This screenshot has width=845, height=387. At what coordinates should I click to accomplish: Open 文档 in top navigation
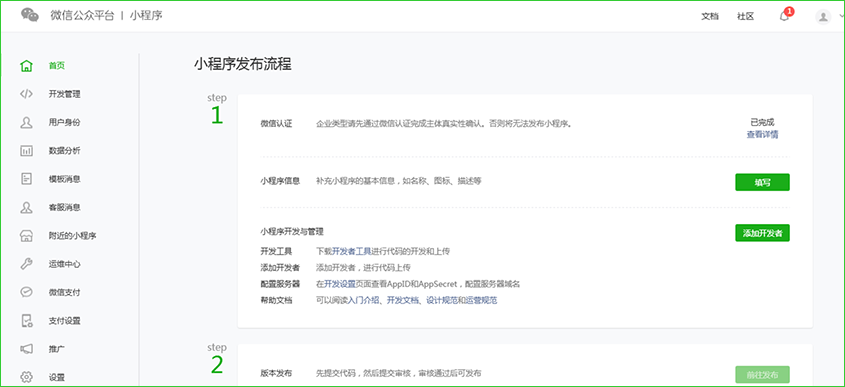(710, 17)
